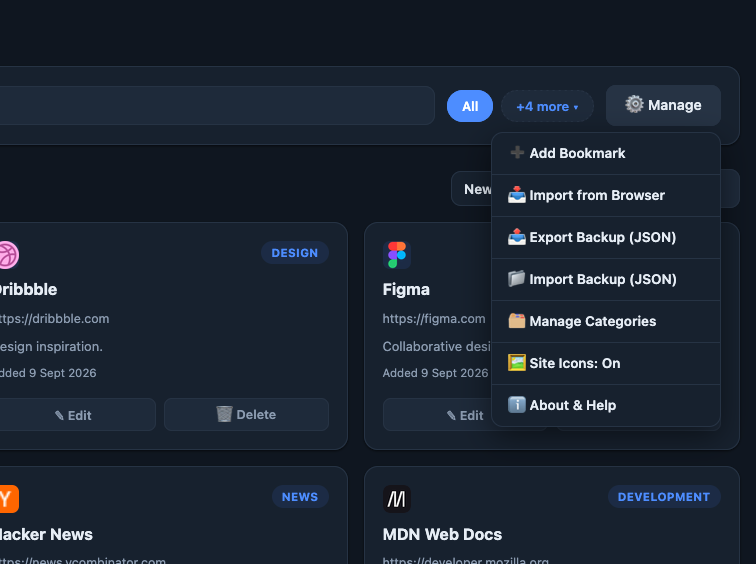Click the trash can icon on Dribbble card

(x=224, y=414)
